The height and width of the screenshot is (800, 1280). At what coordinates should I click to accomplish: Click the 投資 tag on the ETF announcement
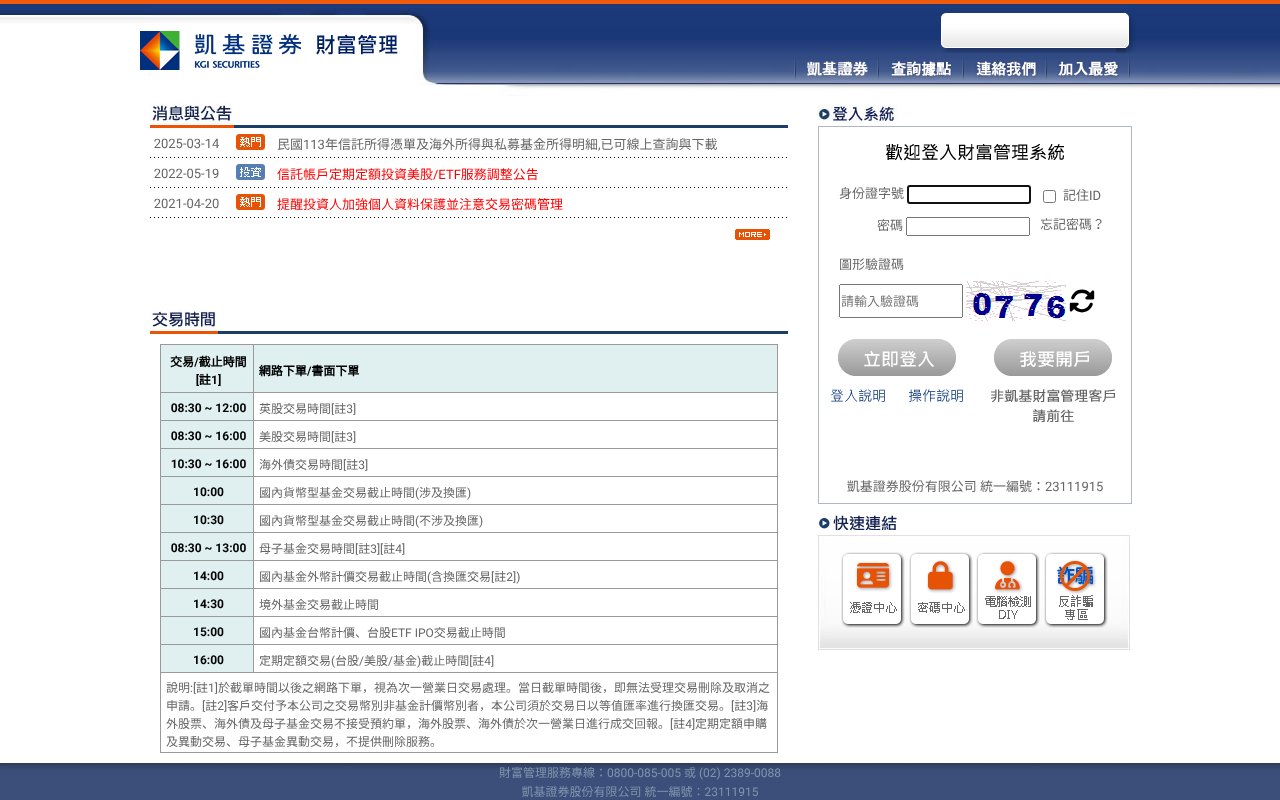tap(250, 172)
